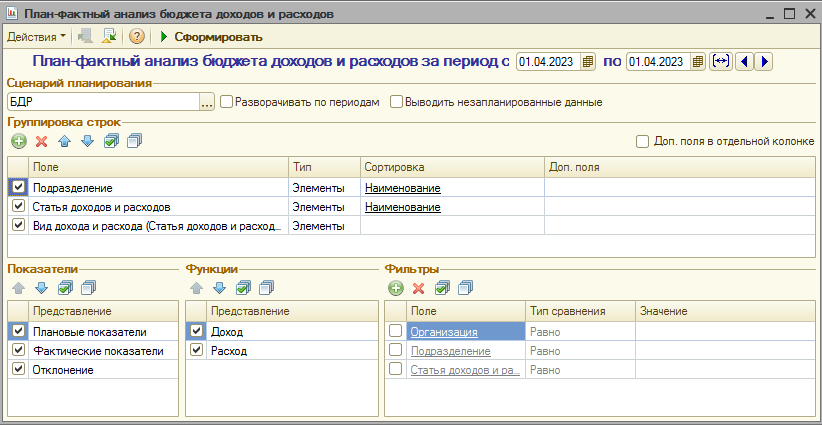This screenshot has width=822, height=425.
Task: Uncheck the Фактические показатели checkbox
Action: pos(18,351)
